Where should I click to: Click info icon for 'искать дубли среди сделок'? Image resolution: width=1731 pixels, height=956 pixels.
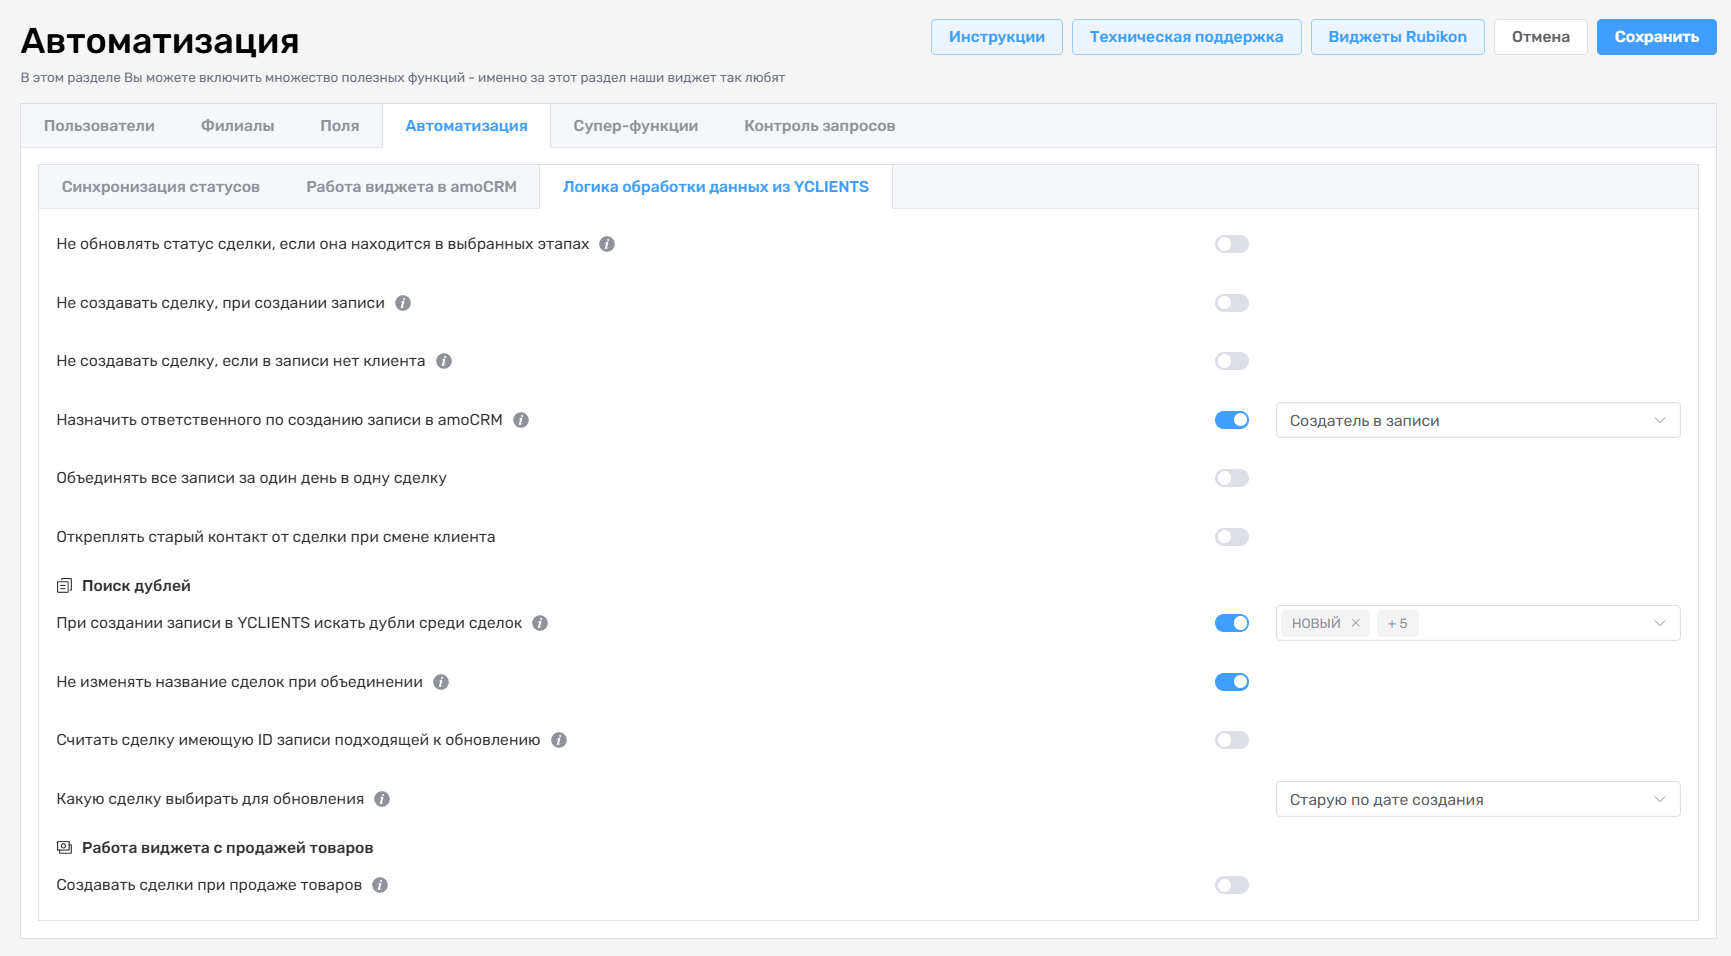[540, 623]
